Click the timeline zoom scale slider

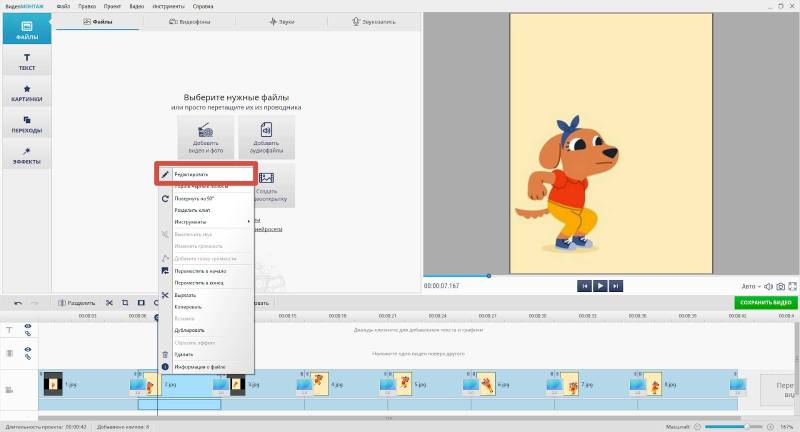click(733, 426)
